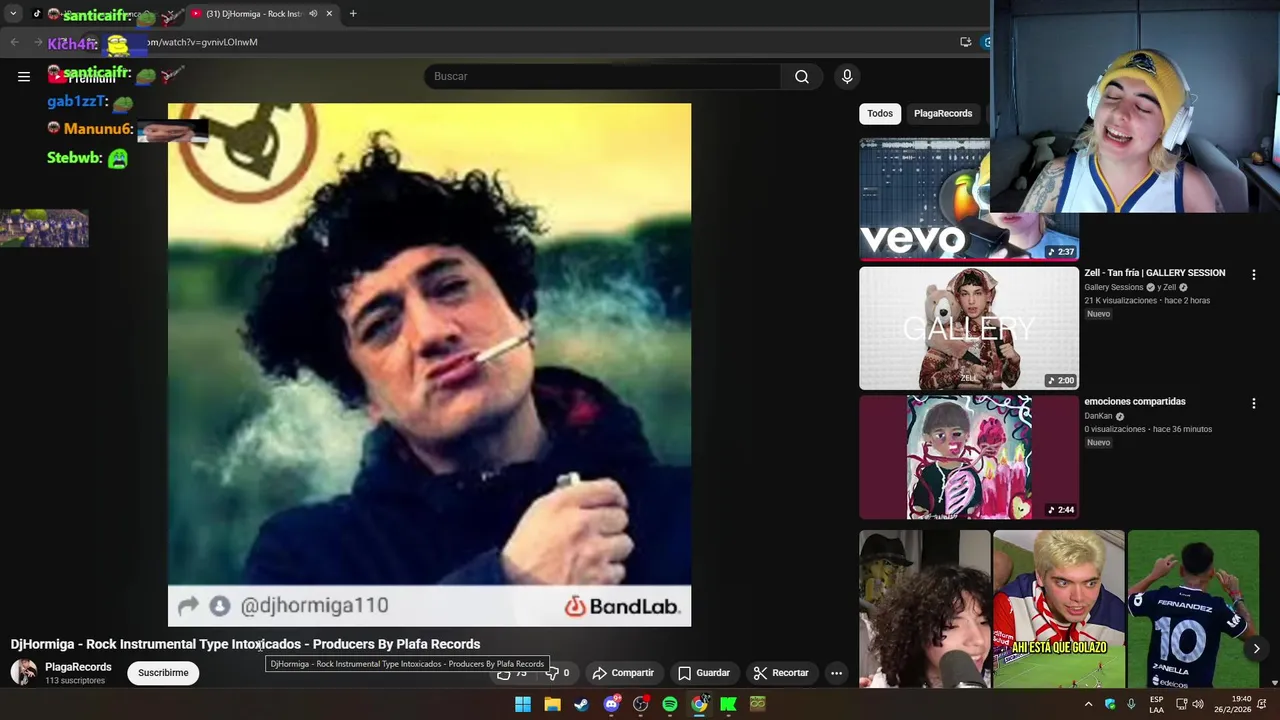Click the microphone icon in system tray
This screenshot has height=720, width=1280.
pyautogui.click(x=1131, y=704)
